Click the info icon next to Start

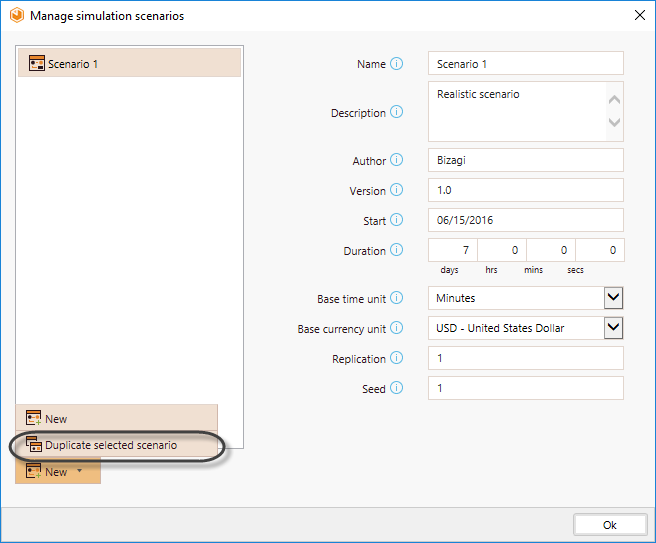[x=396, y=220]
